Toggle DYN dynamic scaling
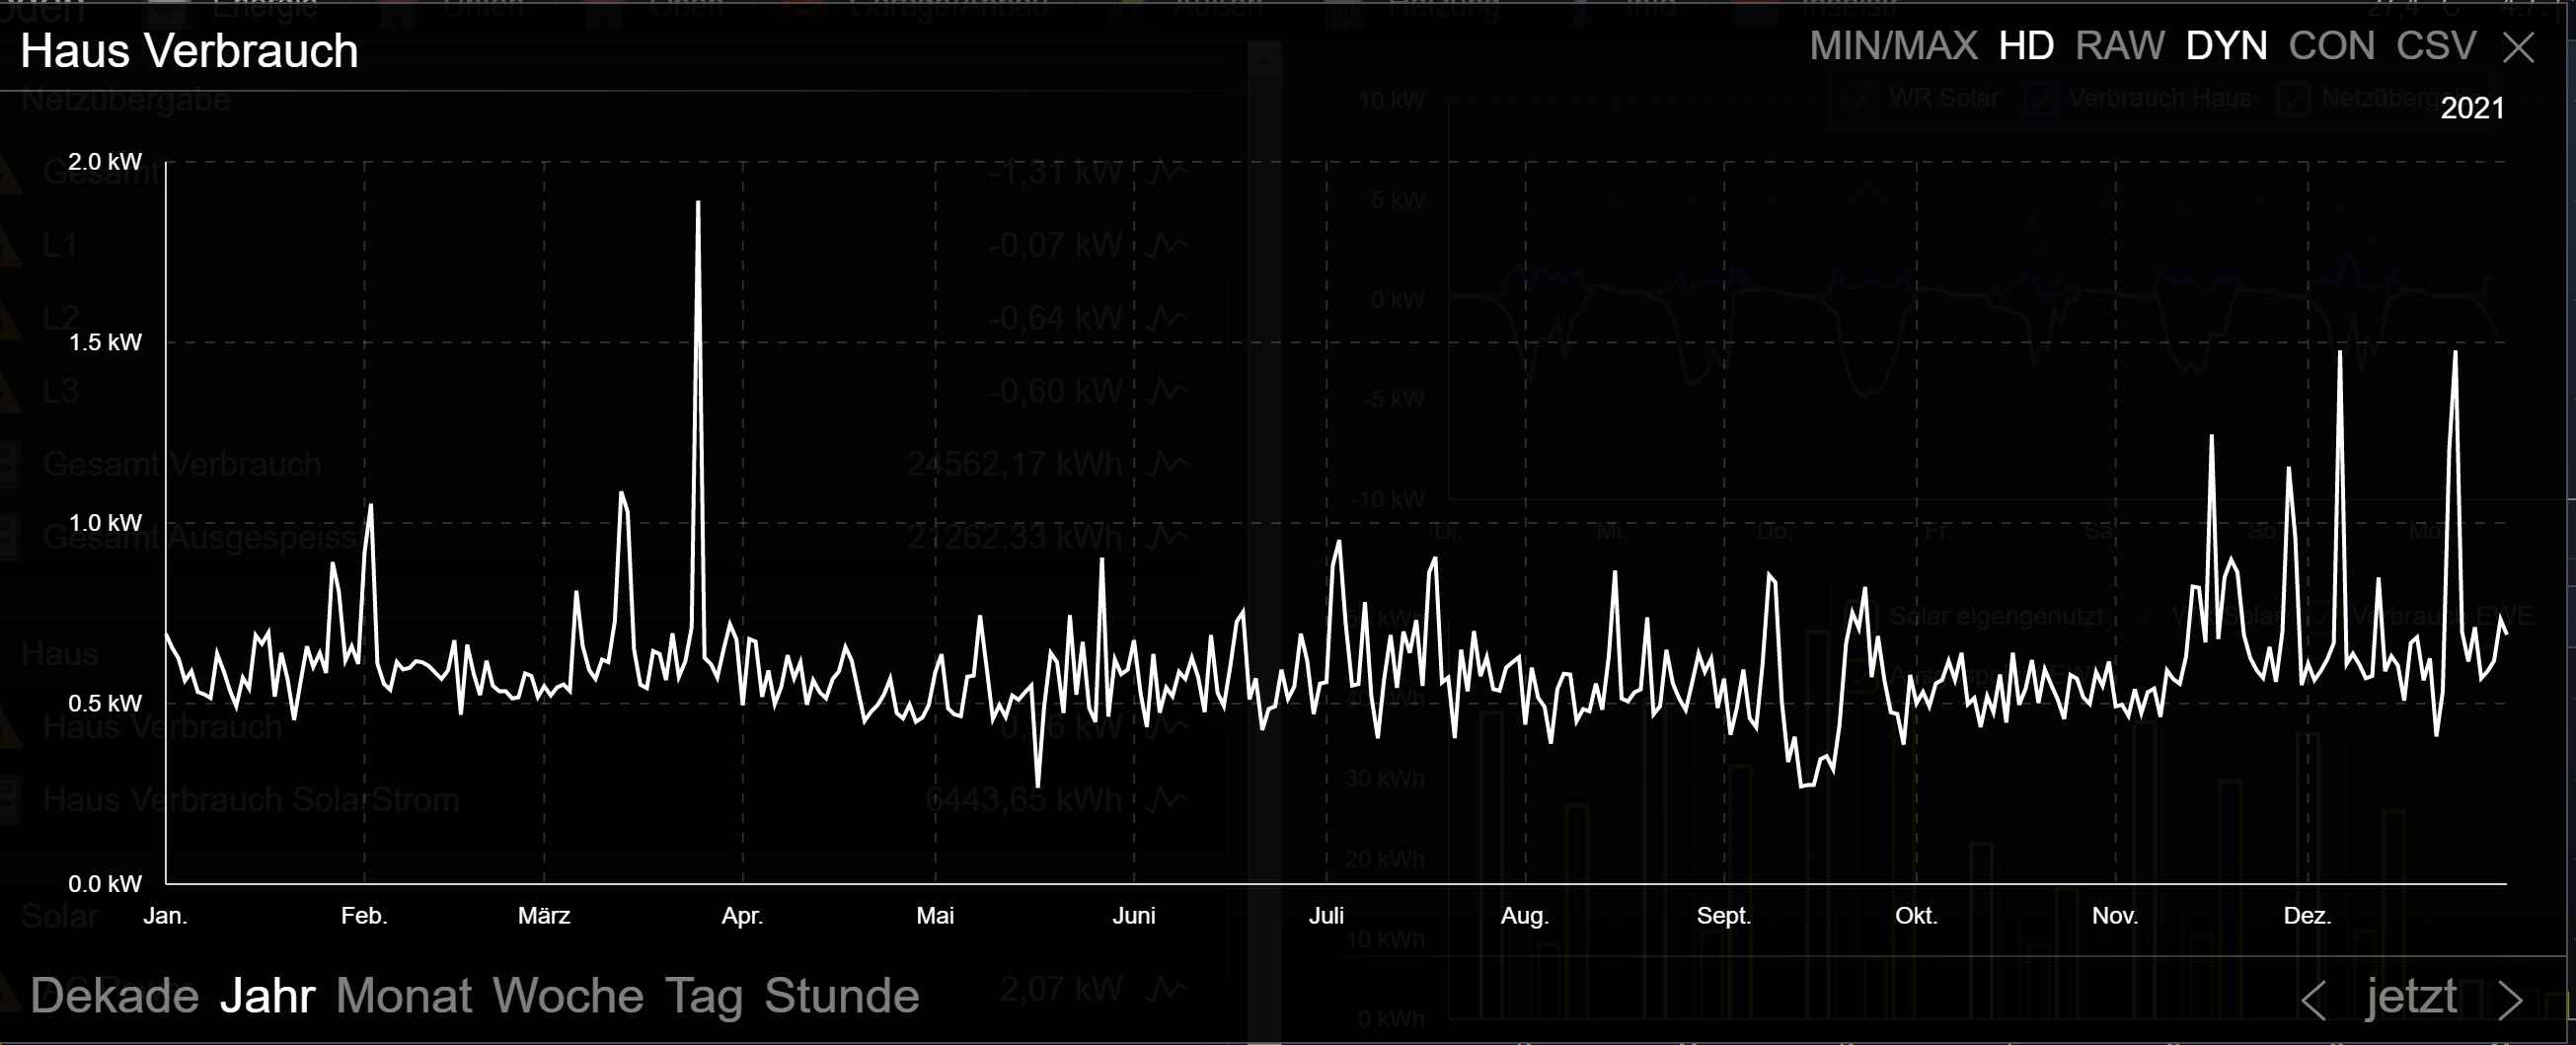The height and width of the screenshot is (1045, 2576). click(2226, 46)
